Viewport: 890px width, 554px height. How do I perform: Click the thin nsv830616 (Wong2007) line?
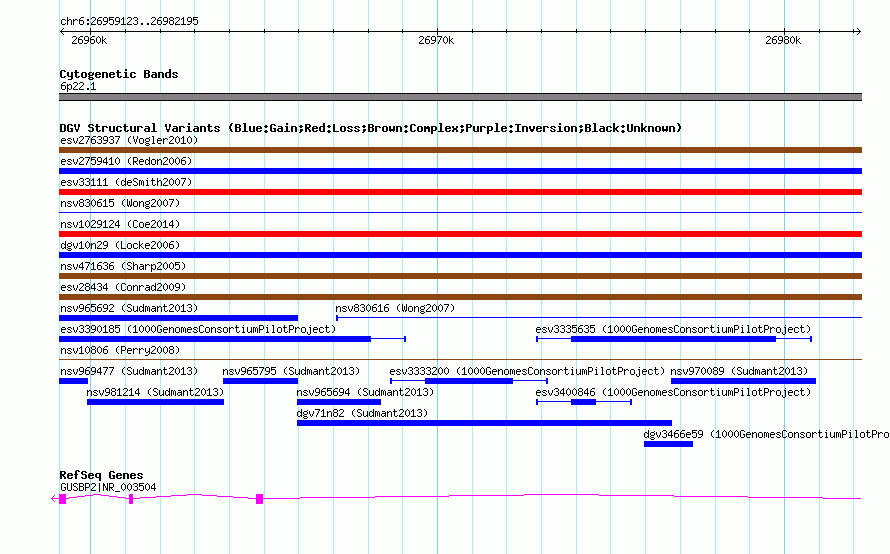(599, 317)
